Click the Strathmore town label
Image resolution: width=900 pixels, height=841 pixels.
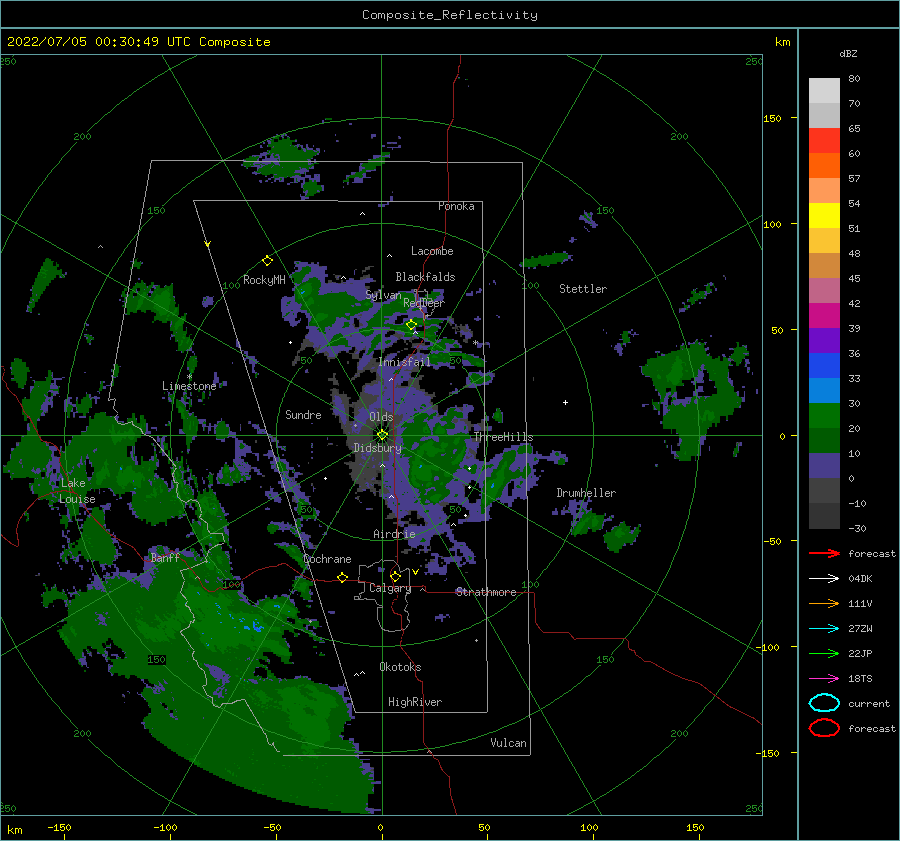click(x=486, y=592)
